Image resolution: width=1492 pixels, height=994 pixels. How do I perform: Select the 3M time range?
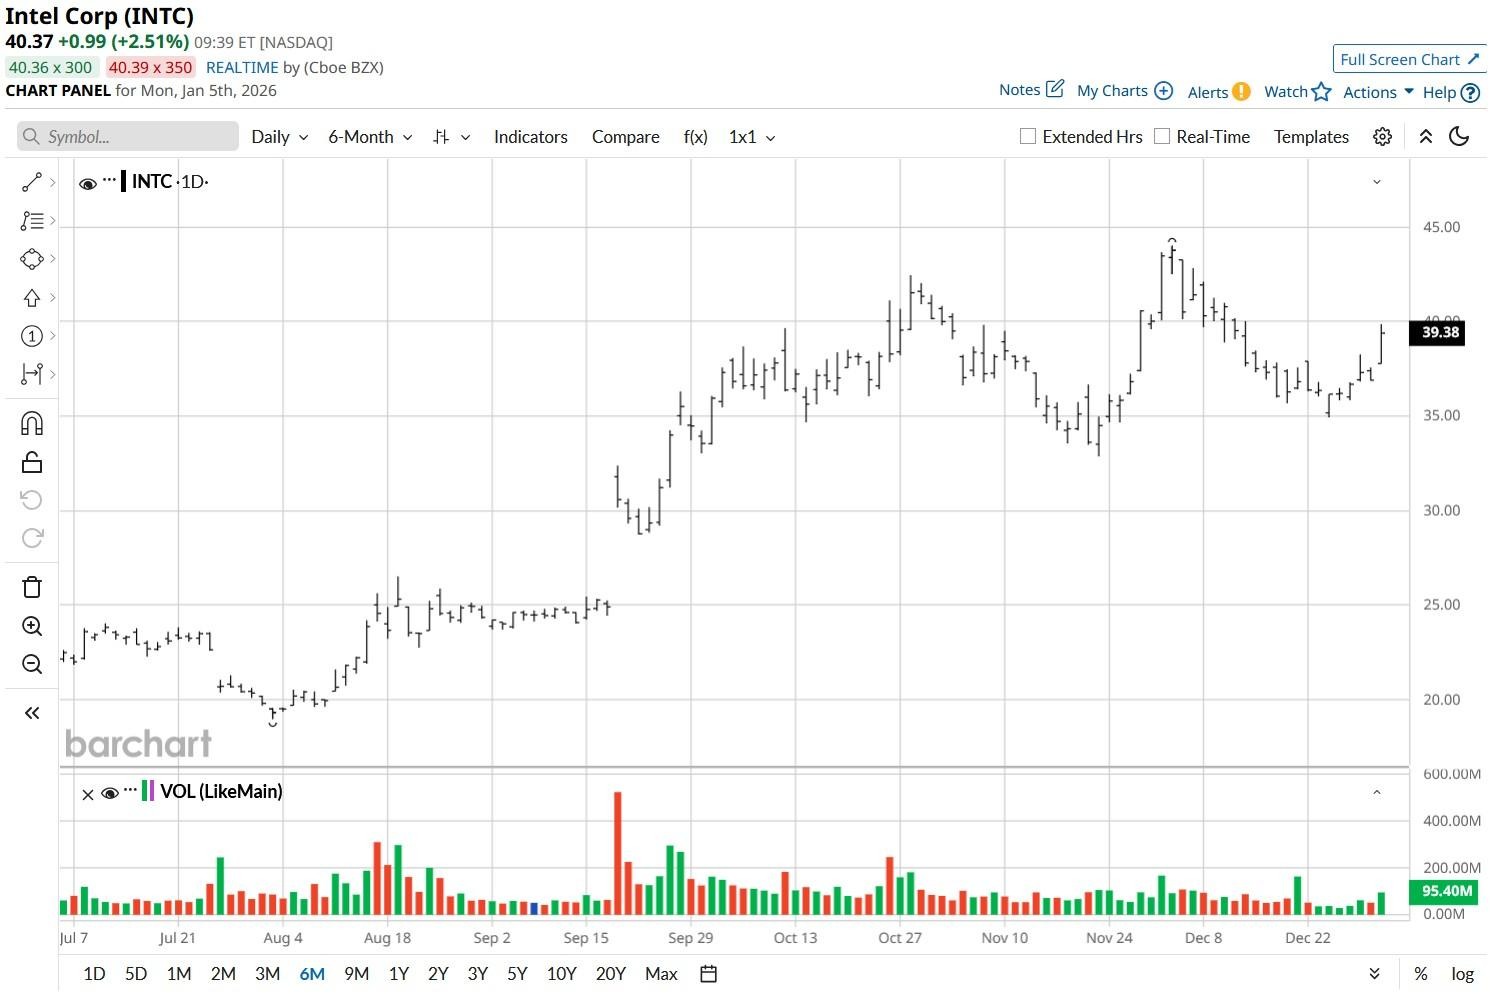pyautogui.click(x=267, y=974)
